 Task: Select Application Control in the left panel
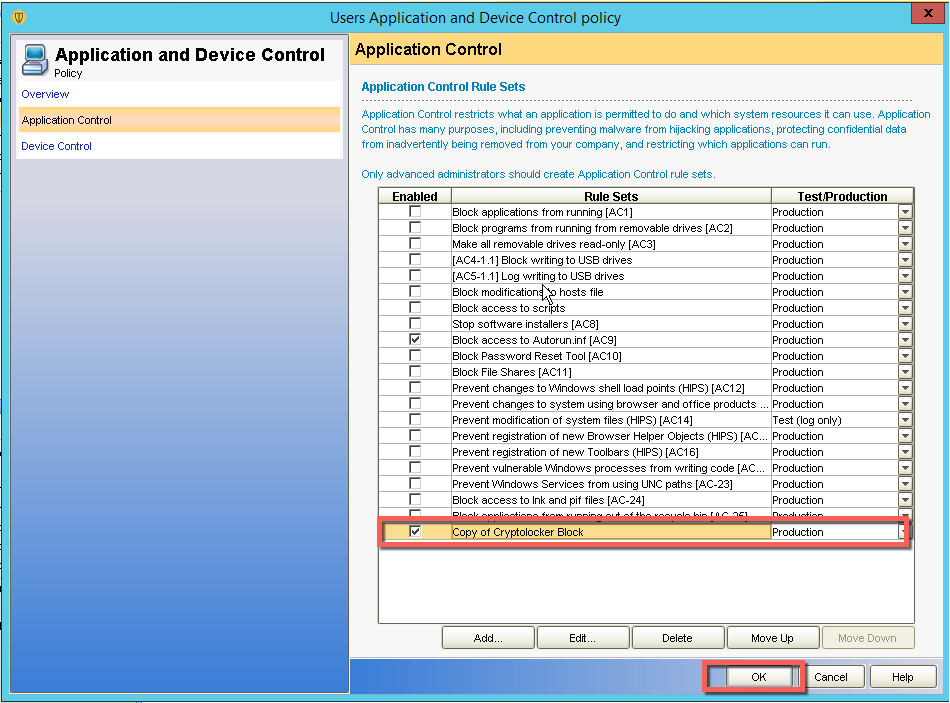[67, 120]
